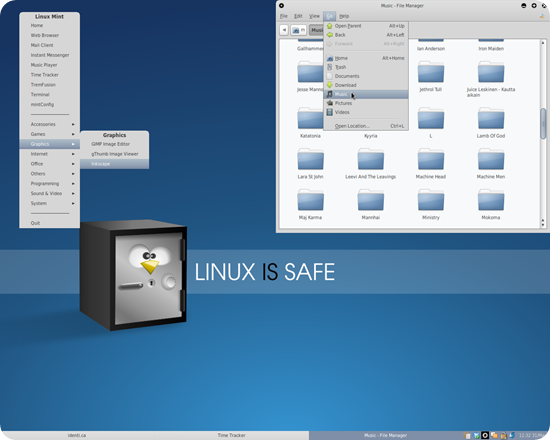
Task: Expand the System submenu
Action: (49, 203)
